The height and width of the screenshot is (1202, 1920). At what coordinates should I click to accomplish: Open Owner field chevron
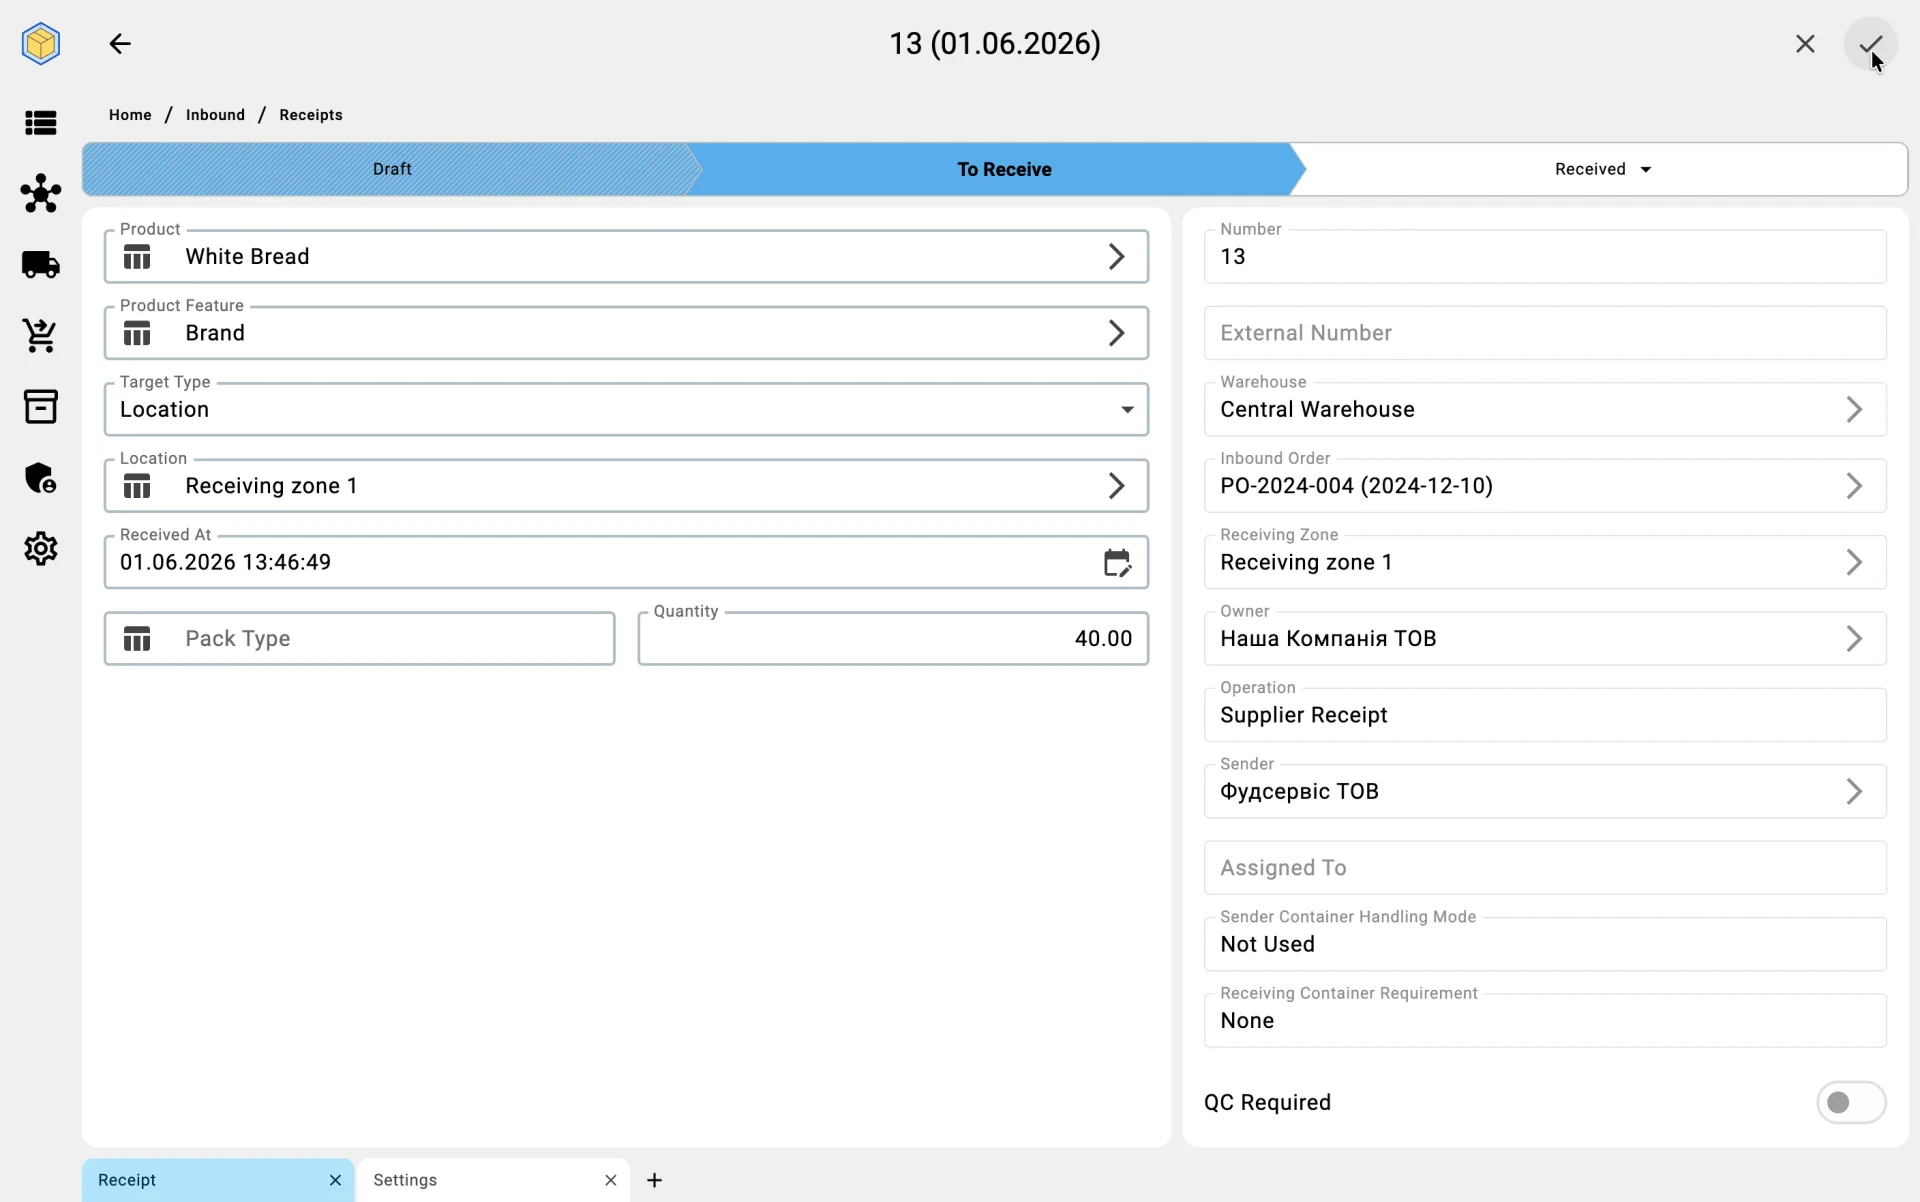[x=1854, y=639]
